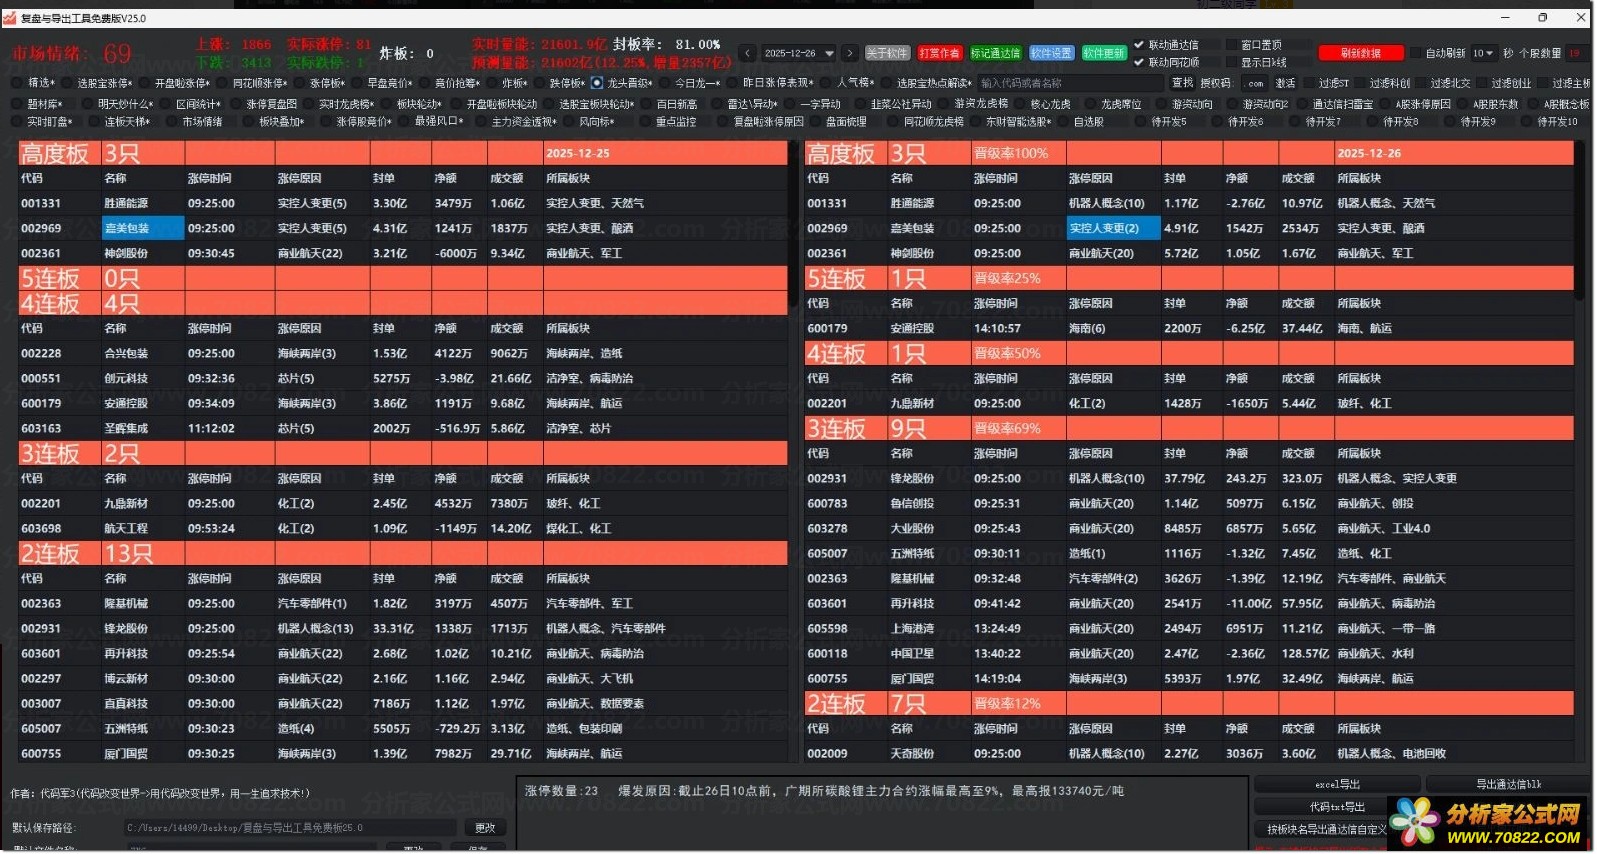Click the green 软件更新 button
Screen dimensions: 1597x854
[x=1104, y=53]
